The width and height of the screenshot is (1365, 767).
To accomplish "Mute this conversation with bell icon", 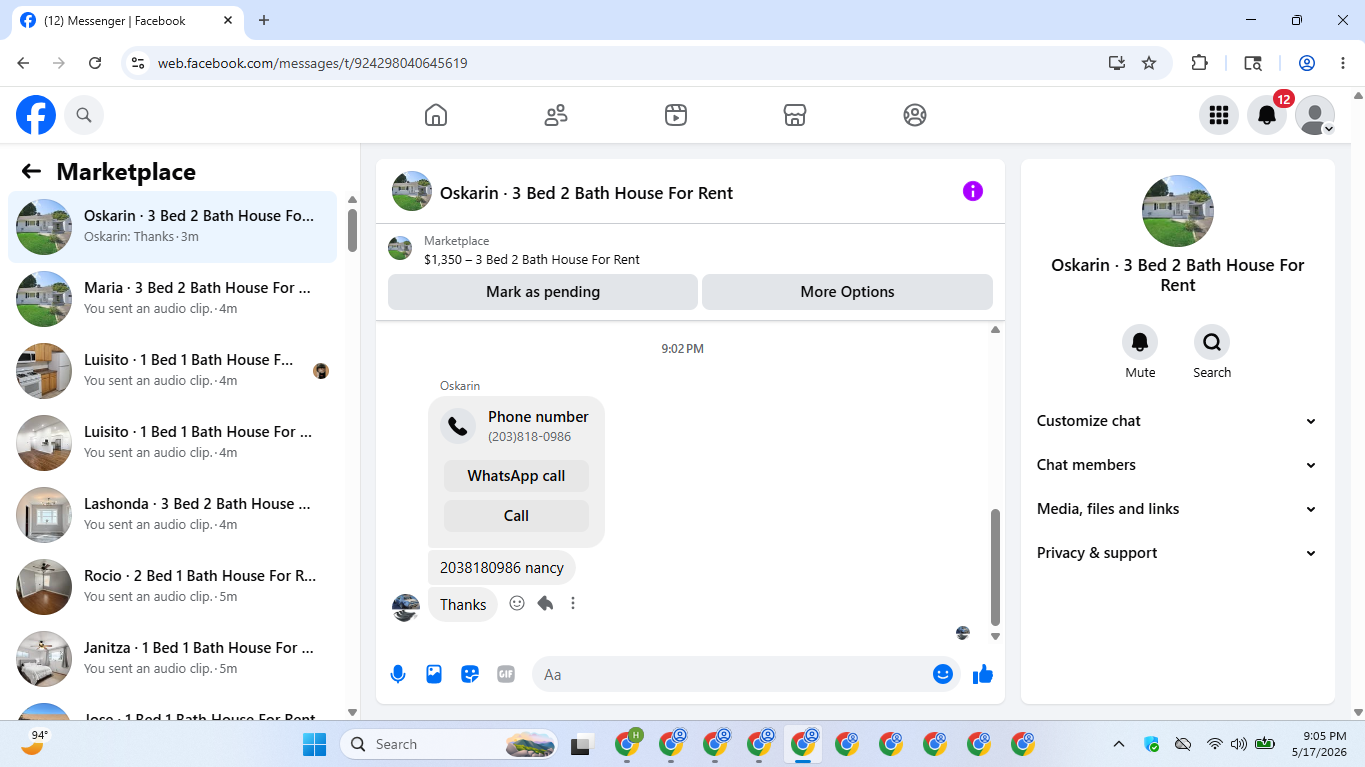I will coord(1140,343).
